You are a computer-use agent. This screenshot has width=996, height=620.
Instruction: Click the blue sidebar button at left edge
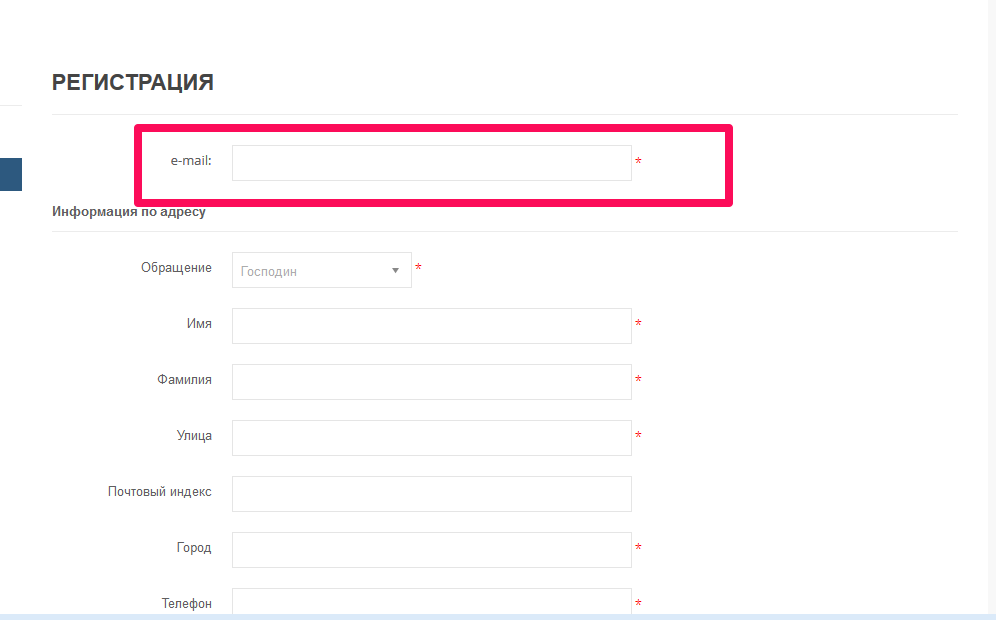[11, 175]
